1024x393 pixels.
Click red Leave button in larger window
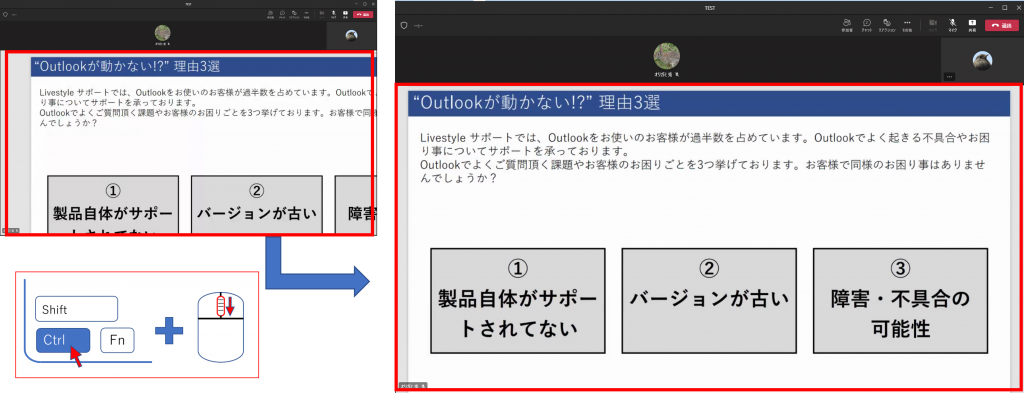point(1002,25)
